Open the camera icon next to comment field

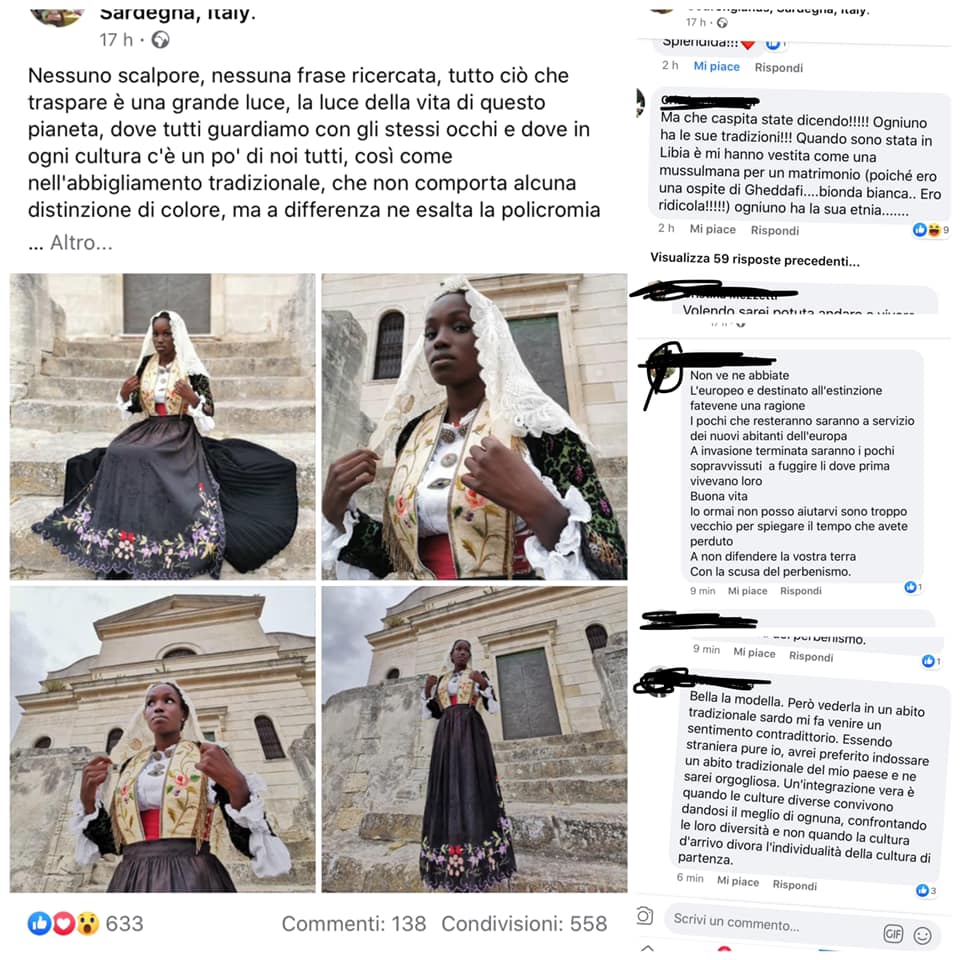(645, 916)
